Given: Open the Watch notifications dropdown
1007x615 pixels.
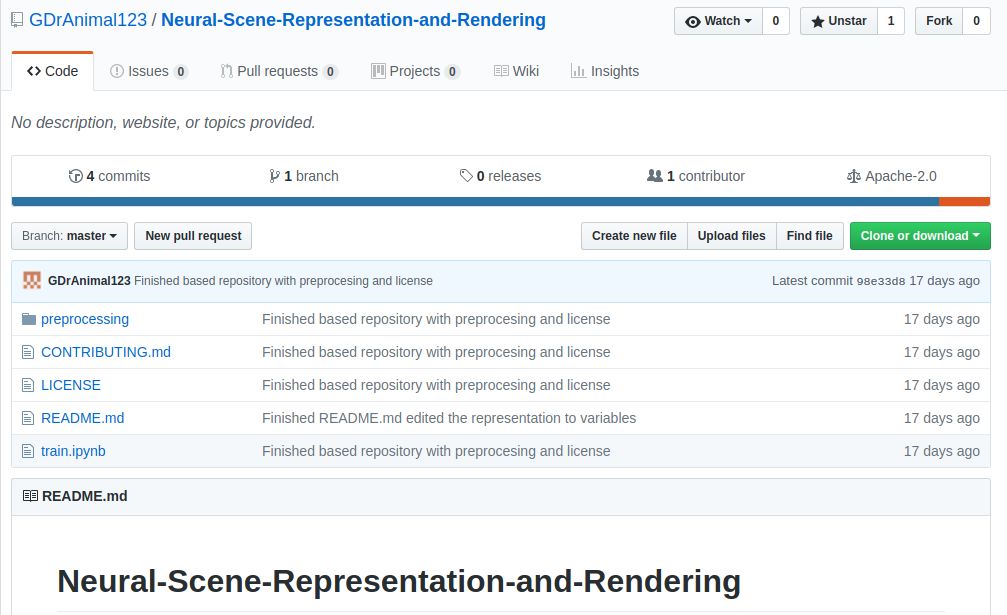Looking at the screenshot, I should click(718, 21).
